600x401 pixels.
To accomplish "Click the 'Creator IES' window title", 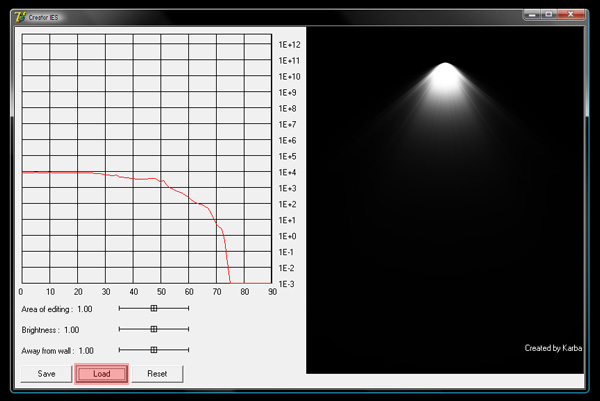I will (x=43, y=18).
